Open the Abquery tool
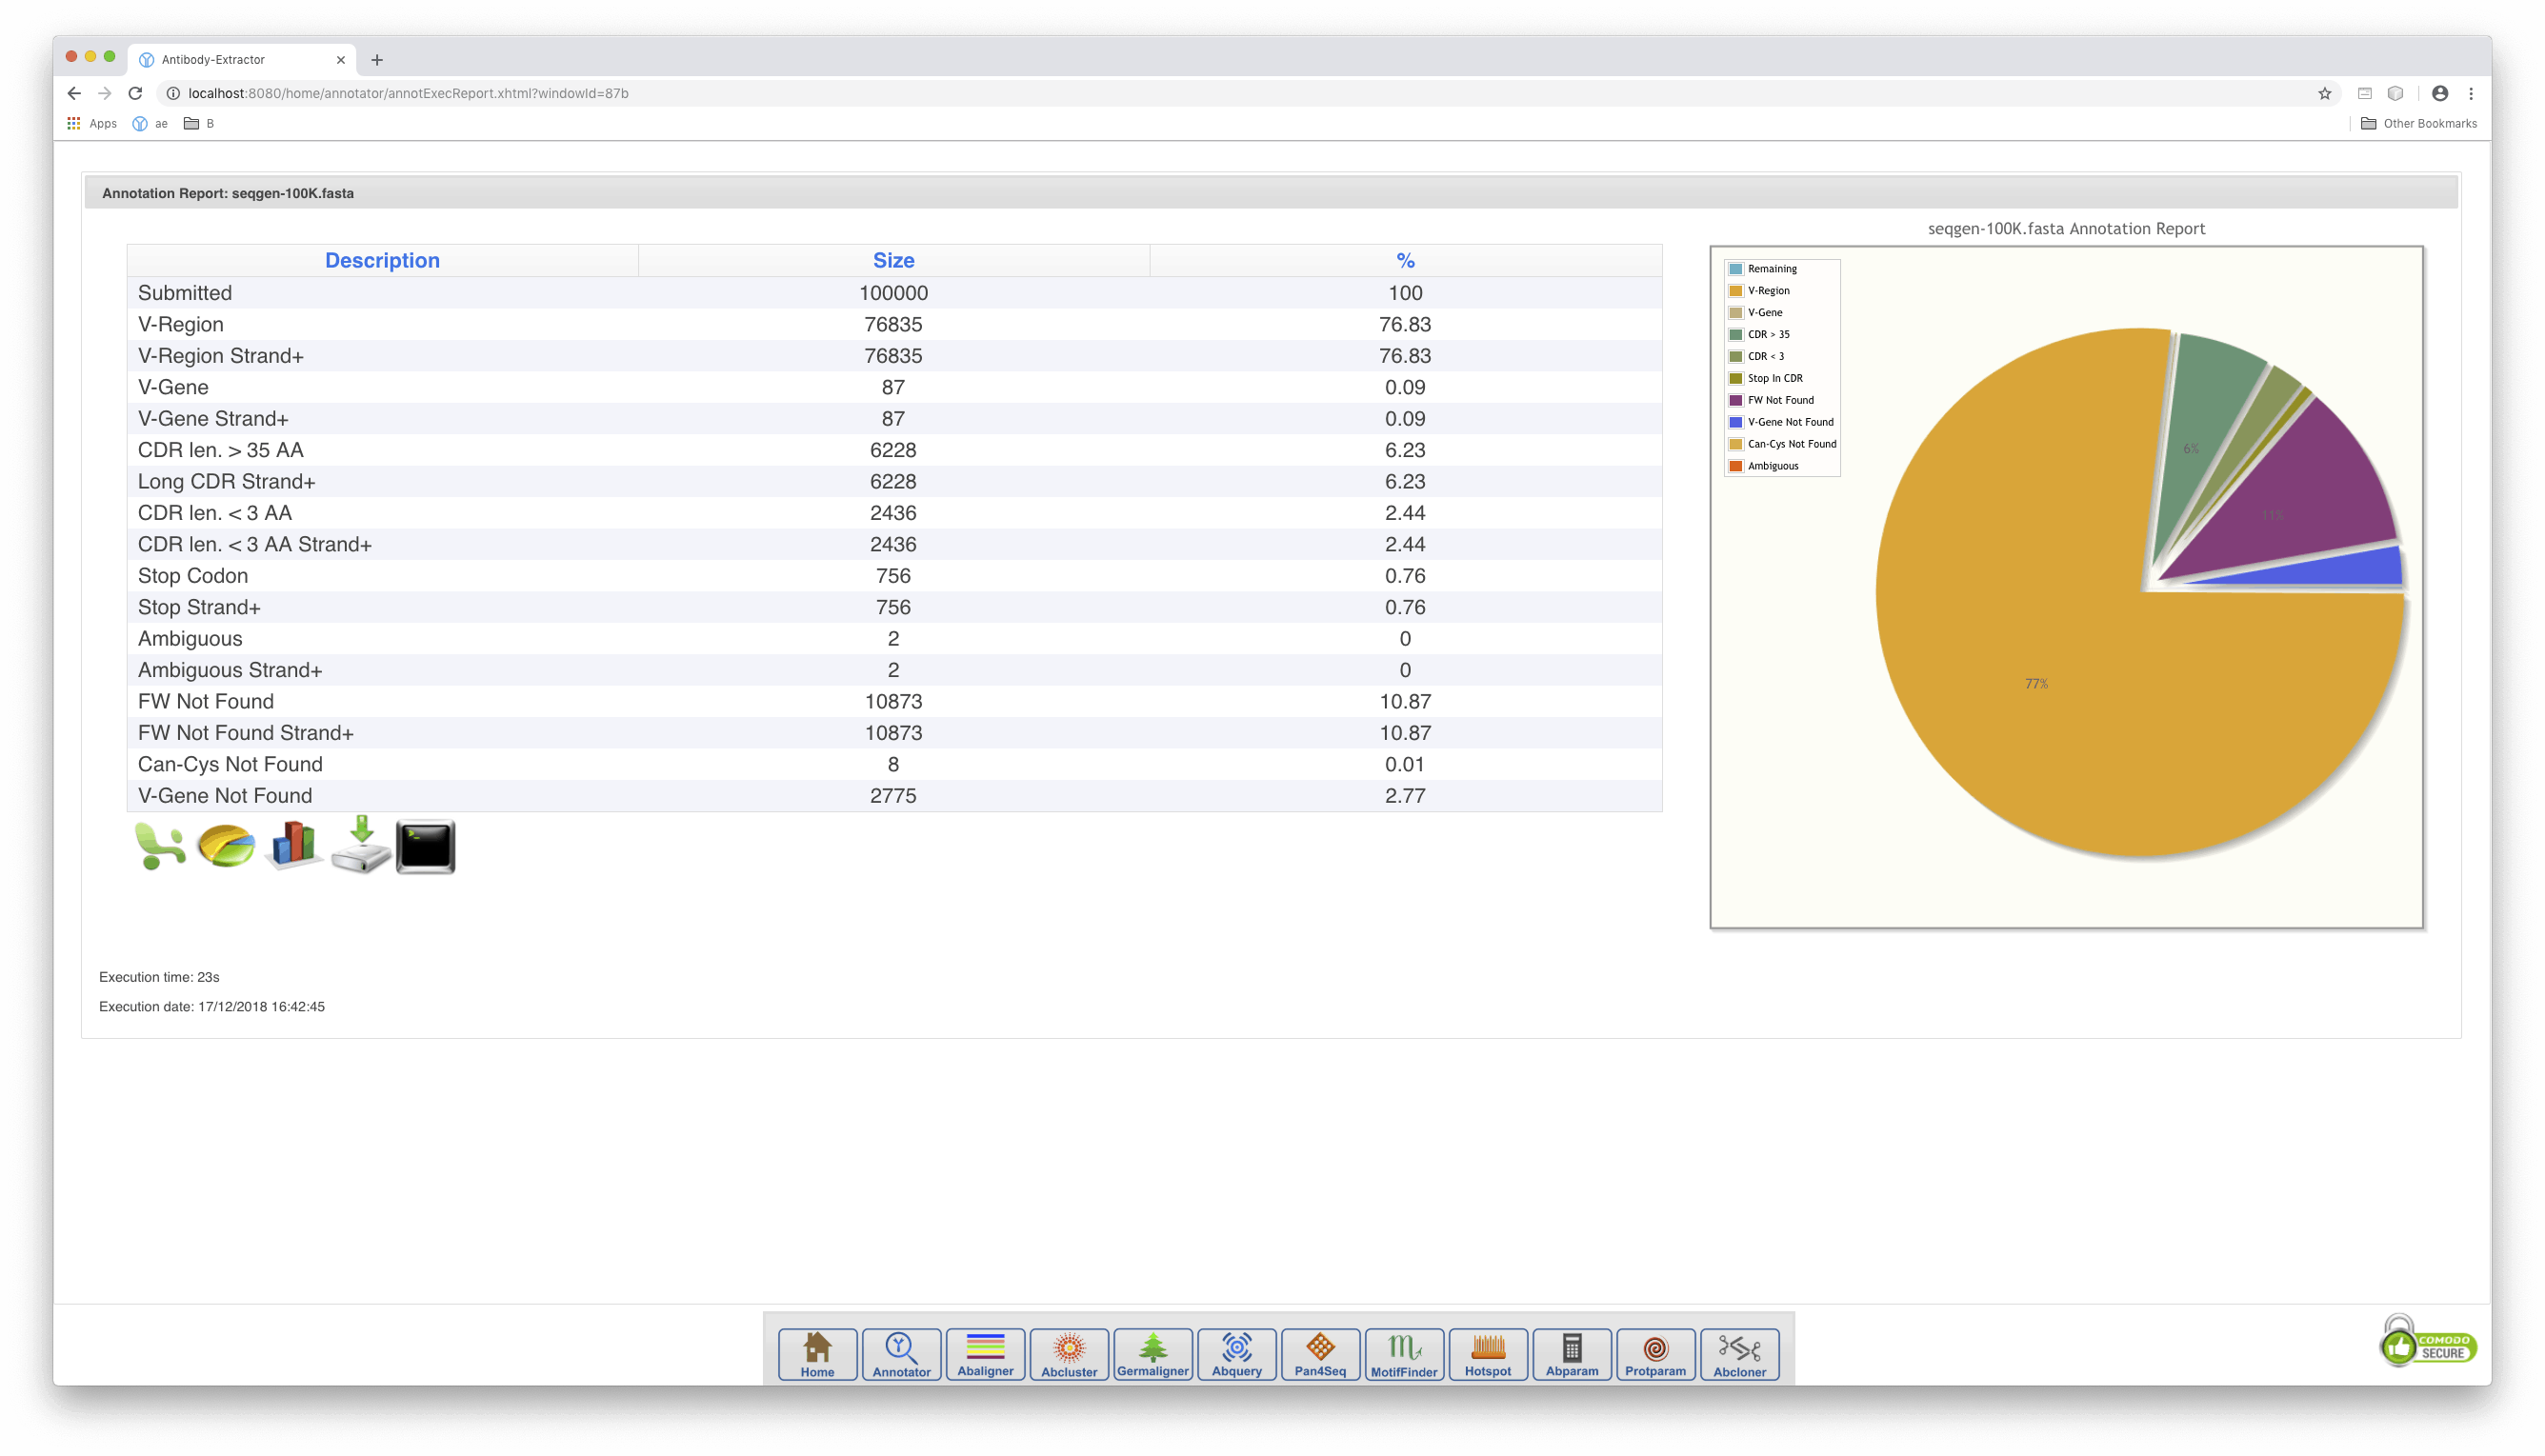 point(1237,1354)
